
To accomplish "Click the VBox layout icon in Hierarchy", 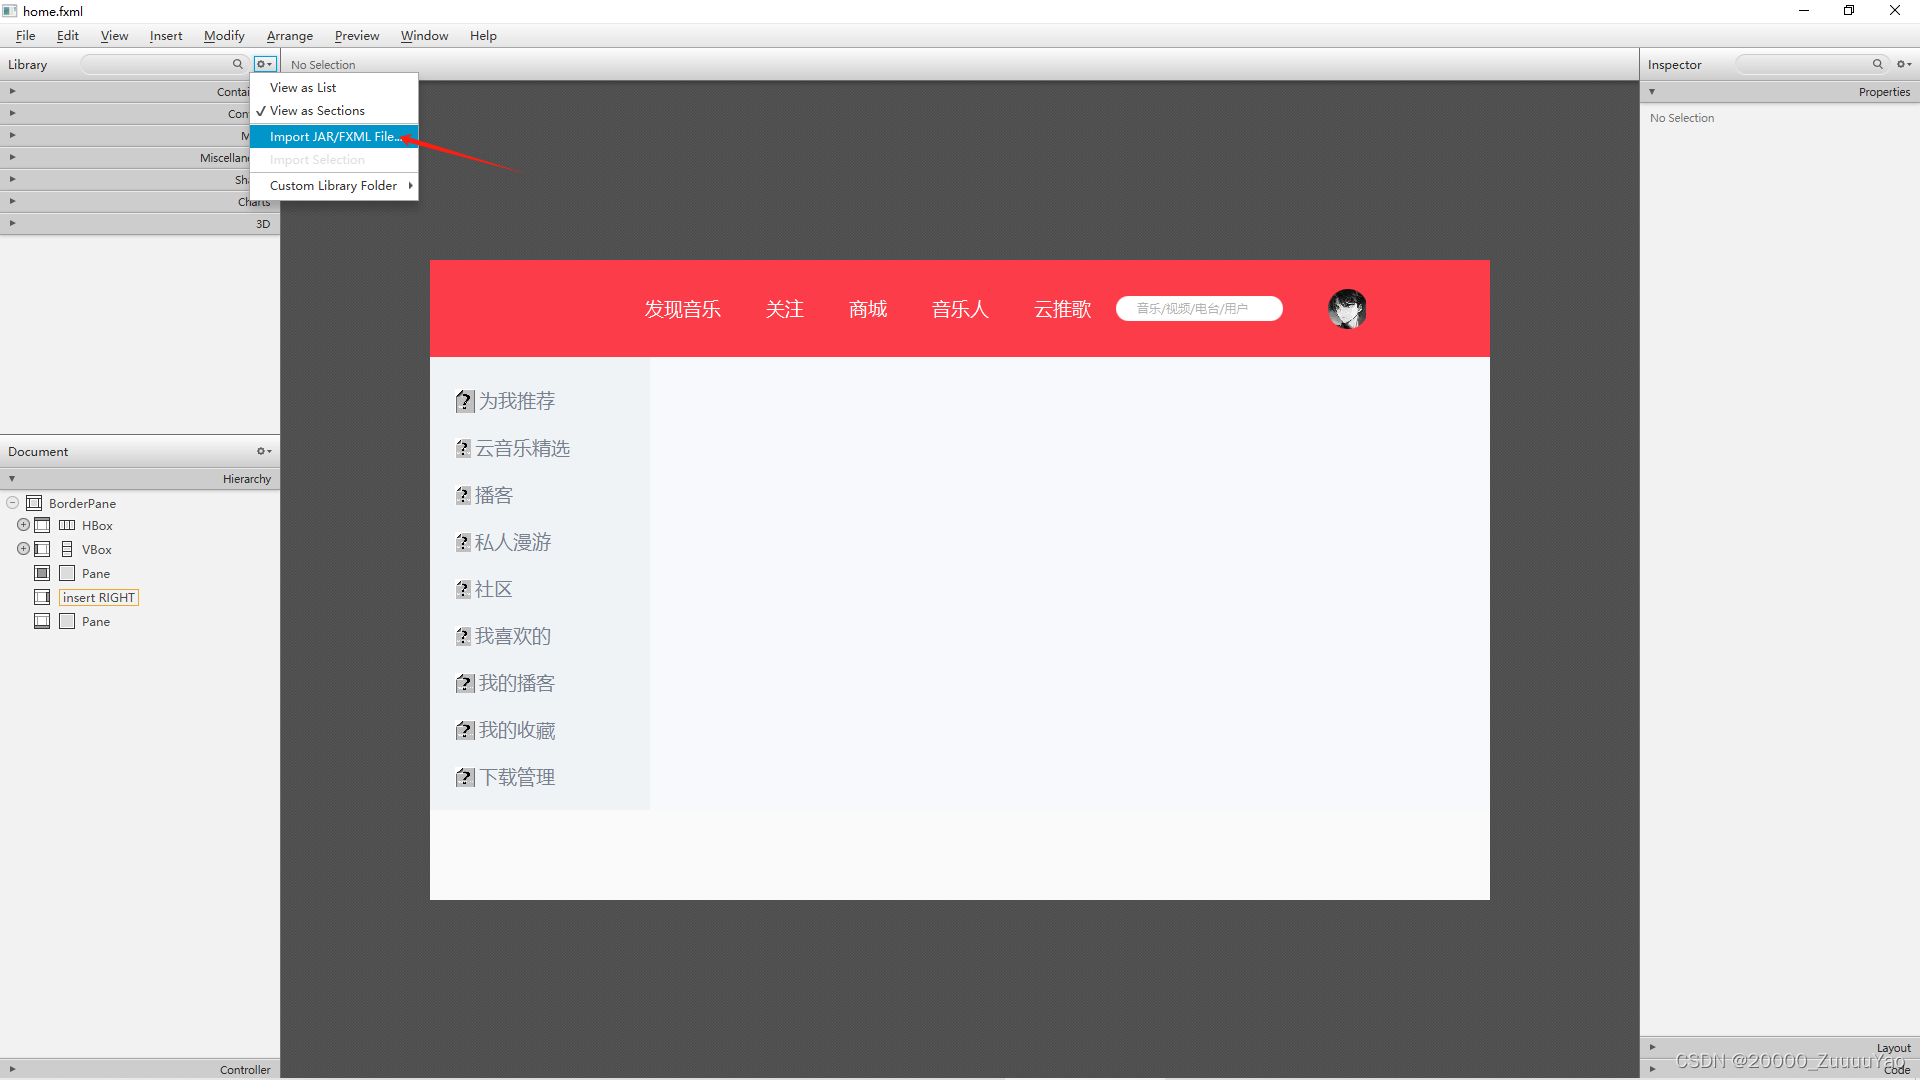I will (x=67, y=549).
